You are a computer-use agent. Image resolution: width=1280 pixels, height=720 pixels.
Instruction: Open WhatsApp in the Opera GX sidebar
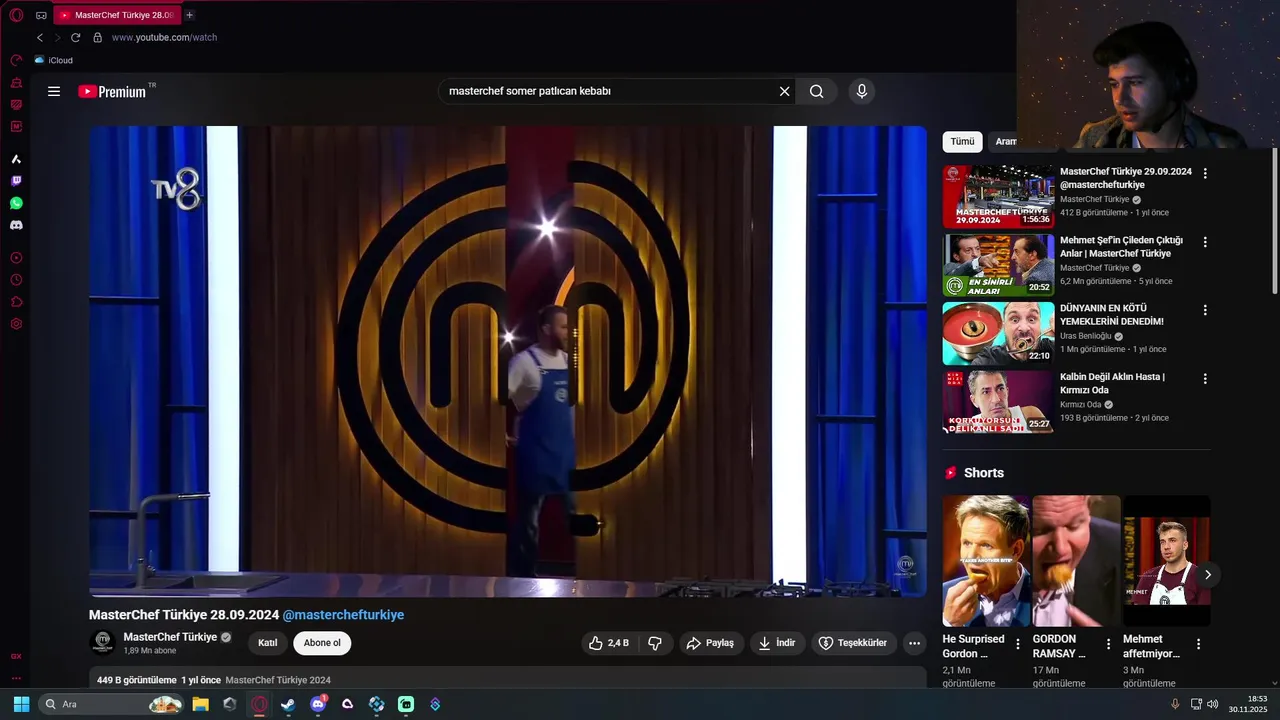coord(16,203)
